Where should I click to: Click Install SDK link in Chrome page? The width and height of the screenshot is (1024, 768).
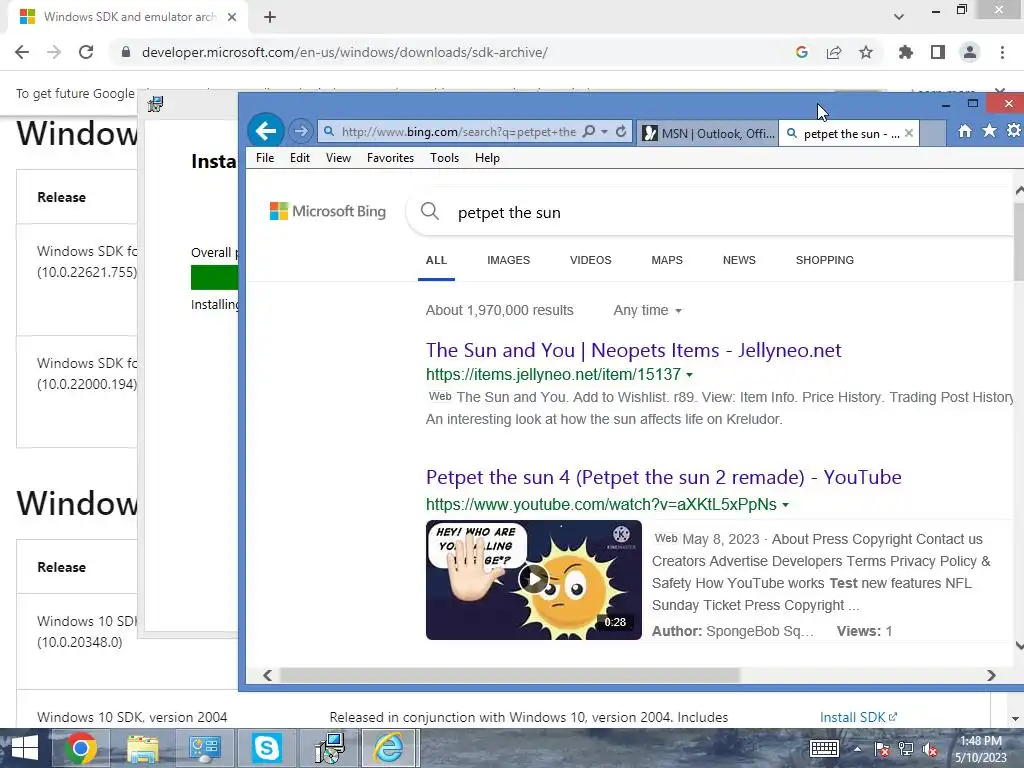click(x=858, y=717)
